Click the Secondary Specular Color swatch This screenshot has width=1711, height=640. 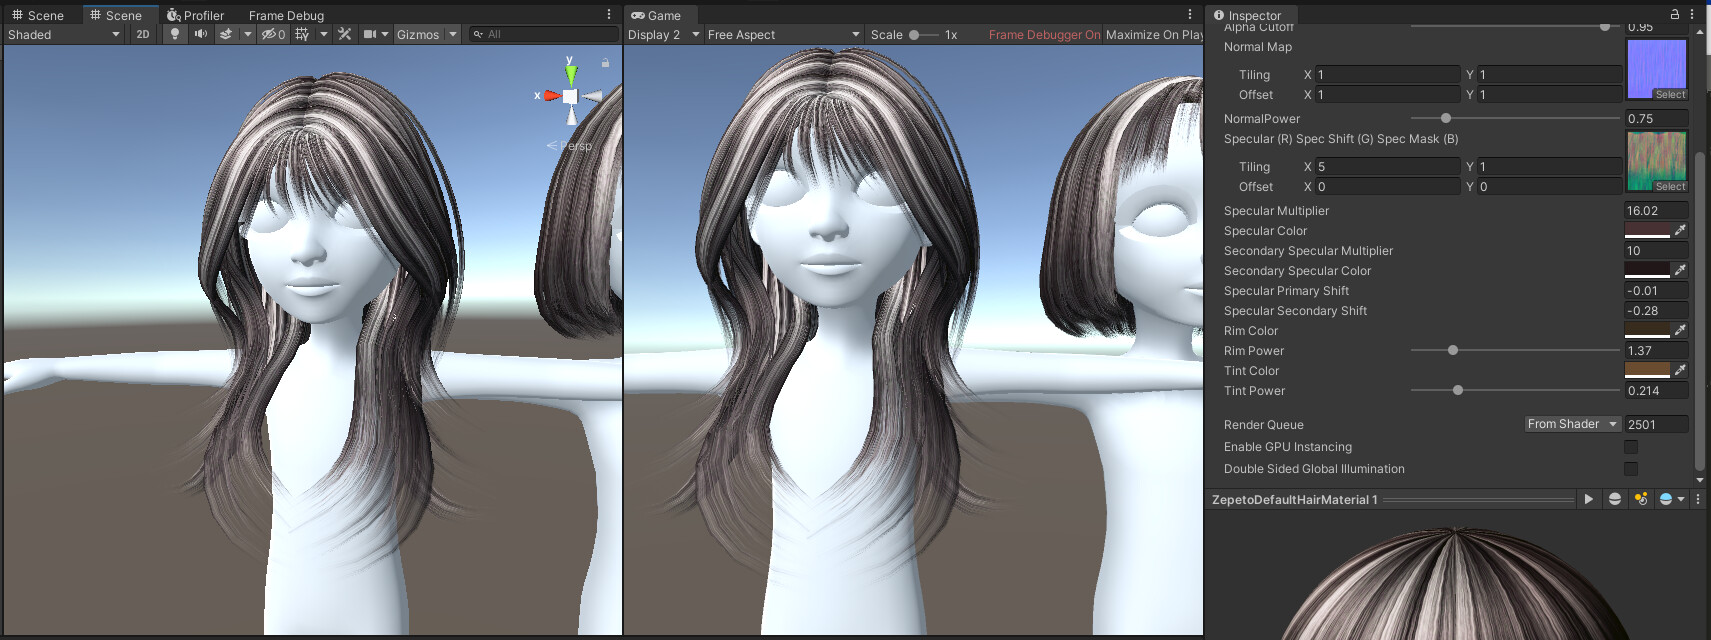tap(1647, 270)
